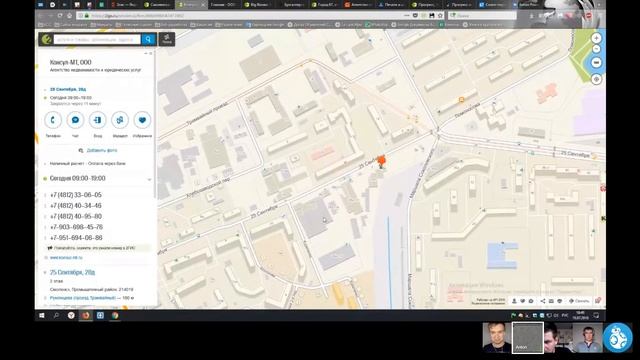640x360 pixels.
Task: Select first participant video thumbnail with blond man
Action: [497, 338]
